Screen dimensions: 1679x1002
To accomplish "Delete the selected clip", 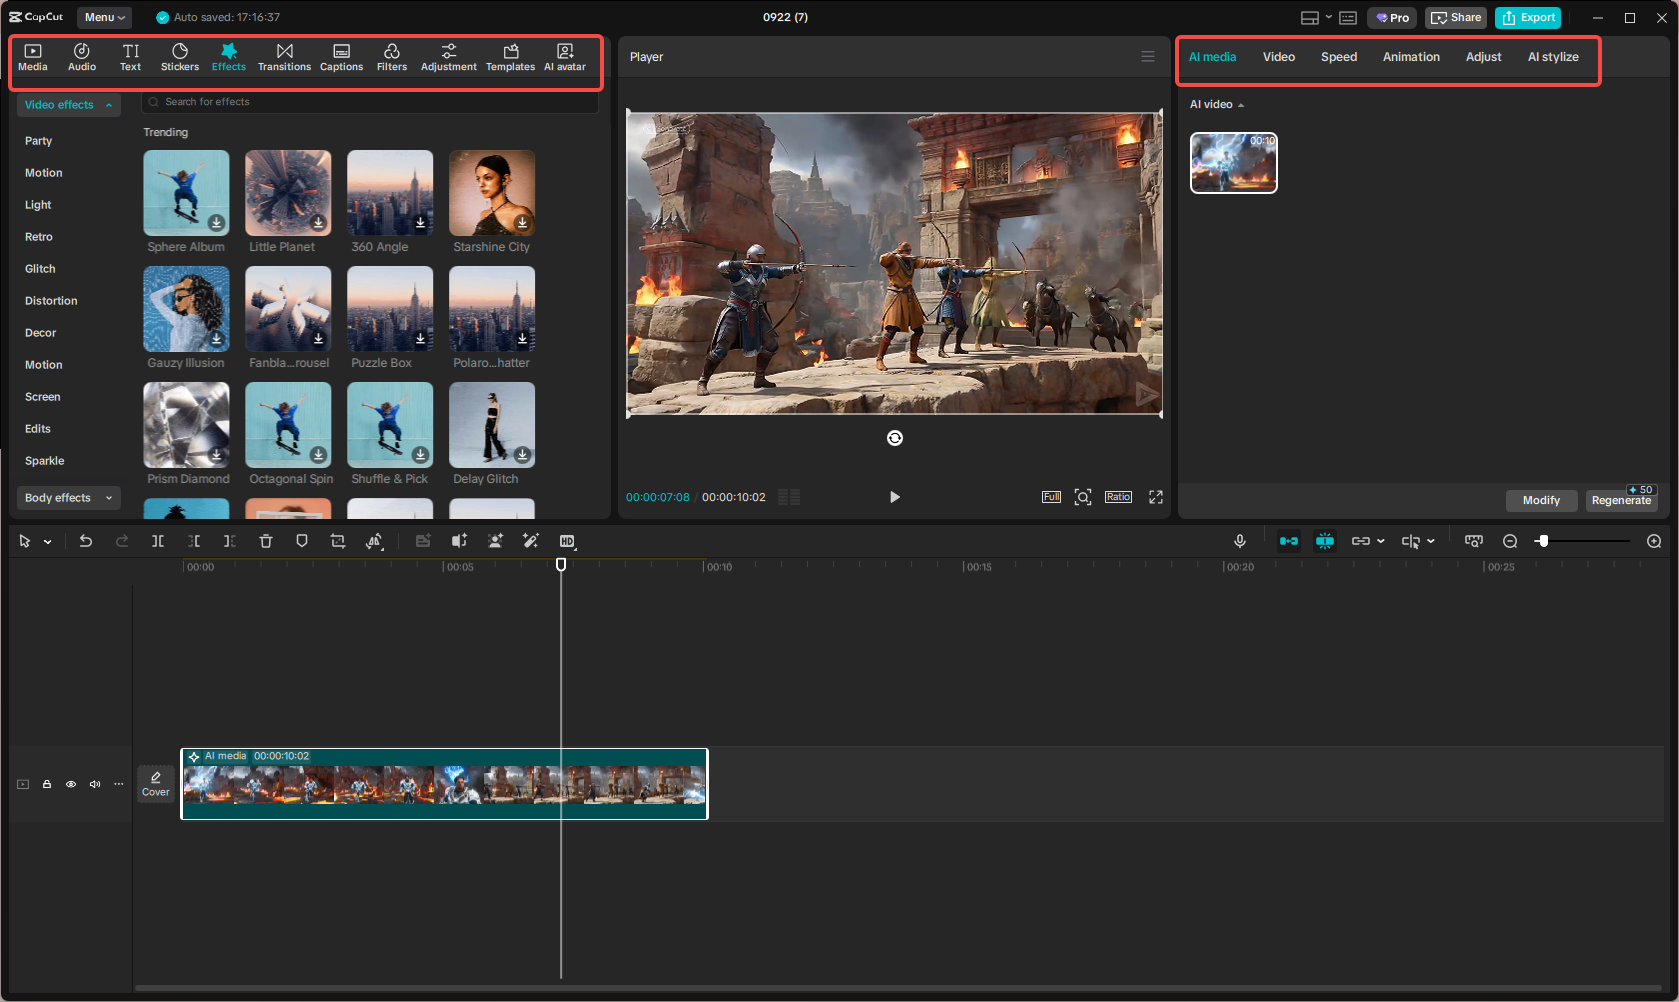I will 266,541.
